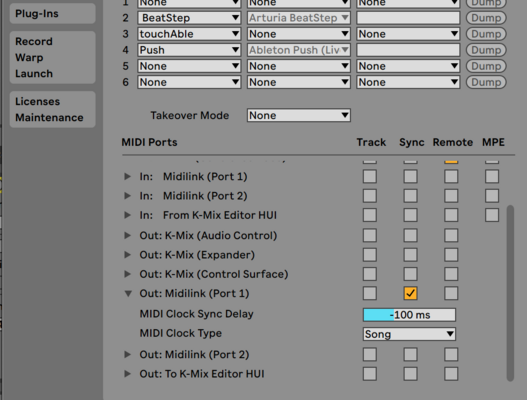Enable Track for Out: To K-Mix Editor HUI
Screen dimensions: 527x400
[370, 374]
